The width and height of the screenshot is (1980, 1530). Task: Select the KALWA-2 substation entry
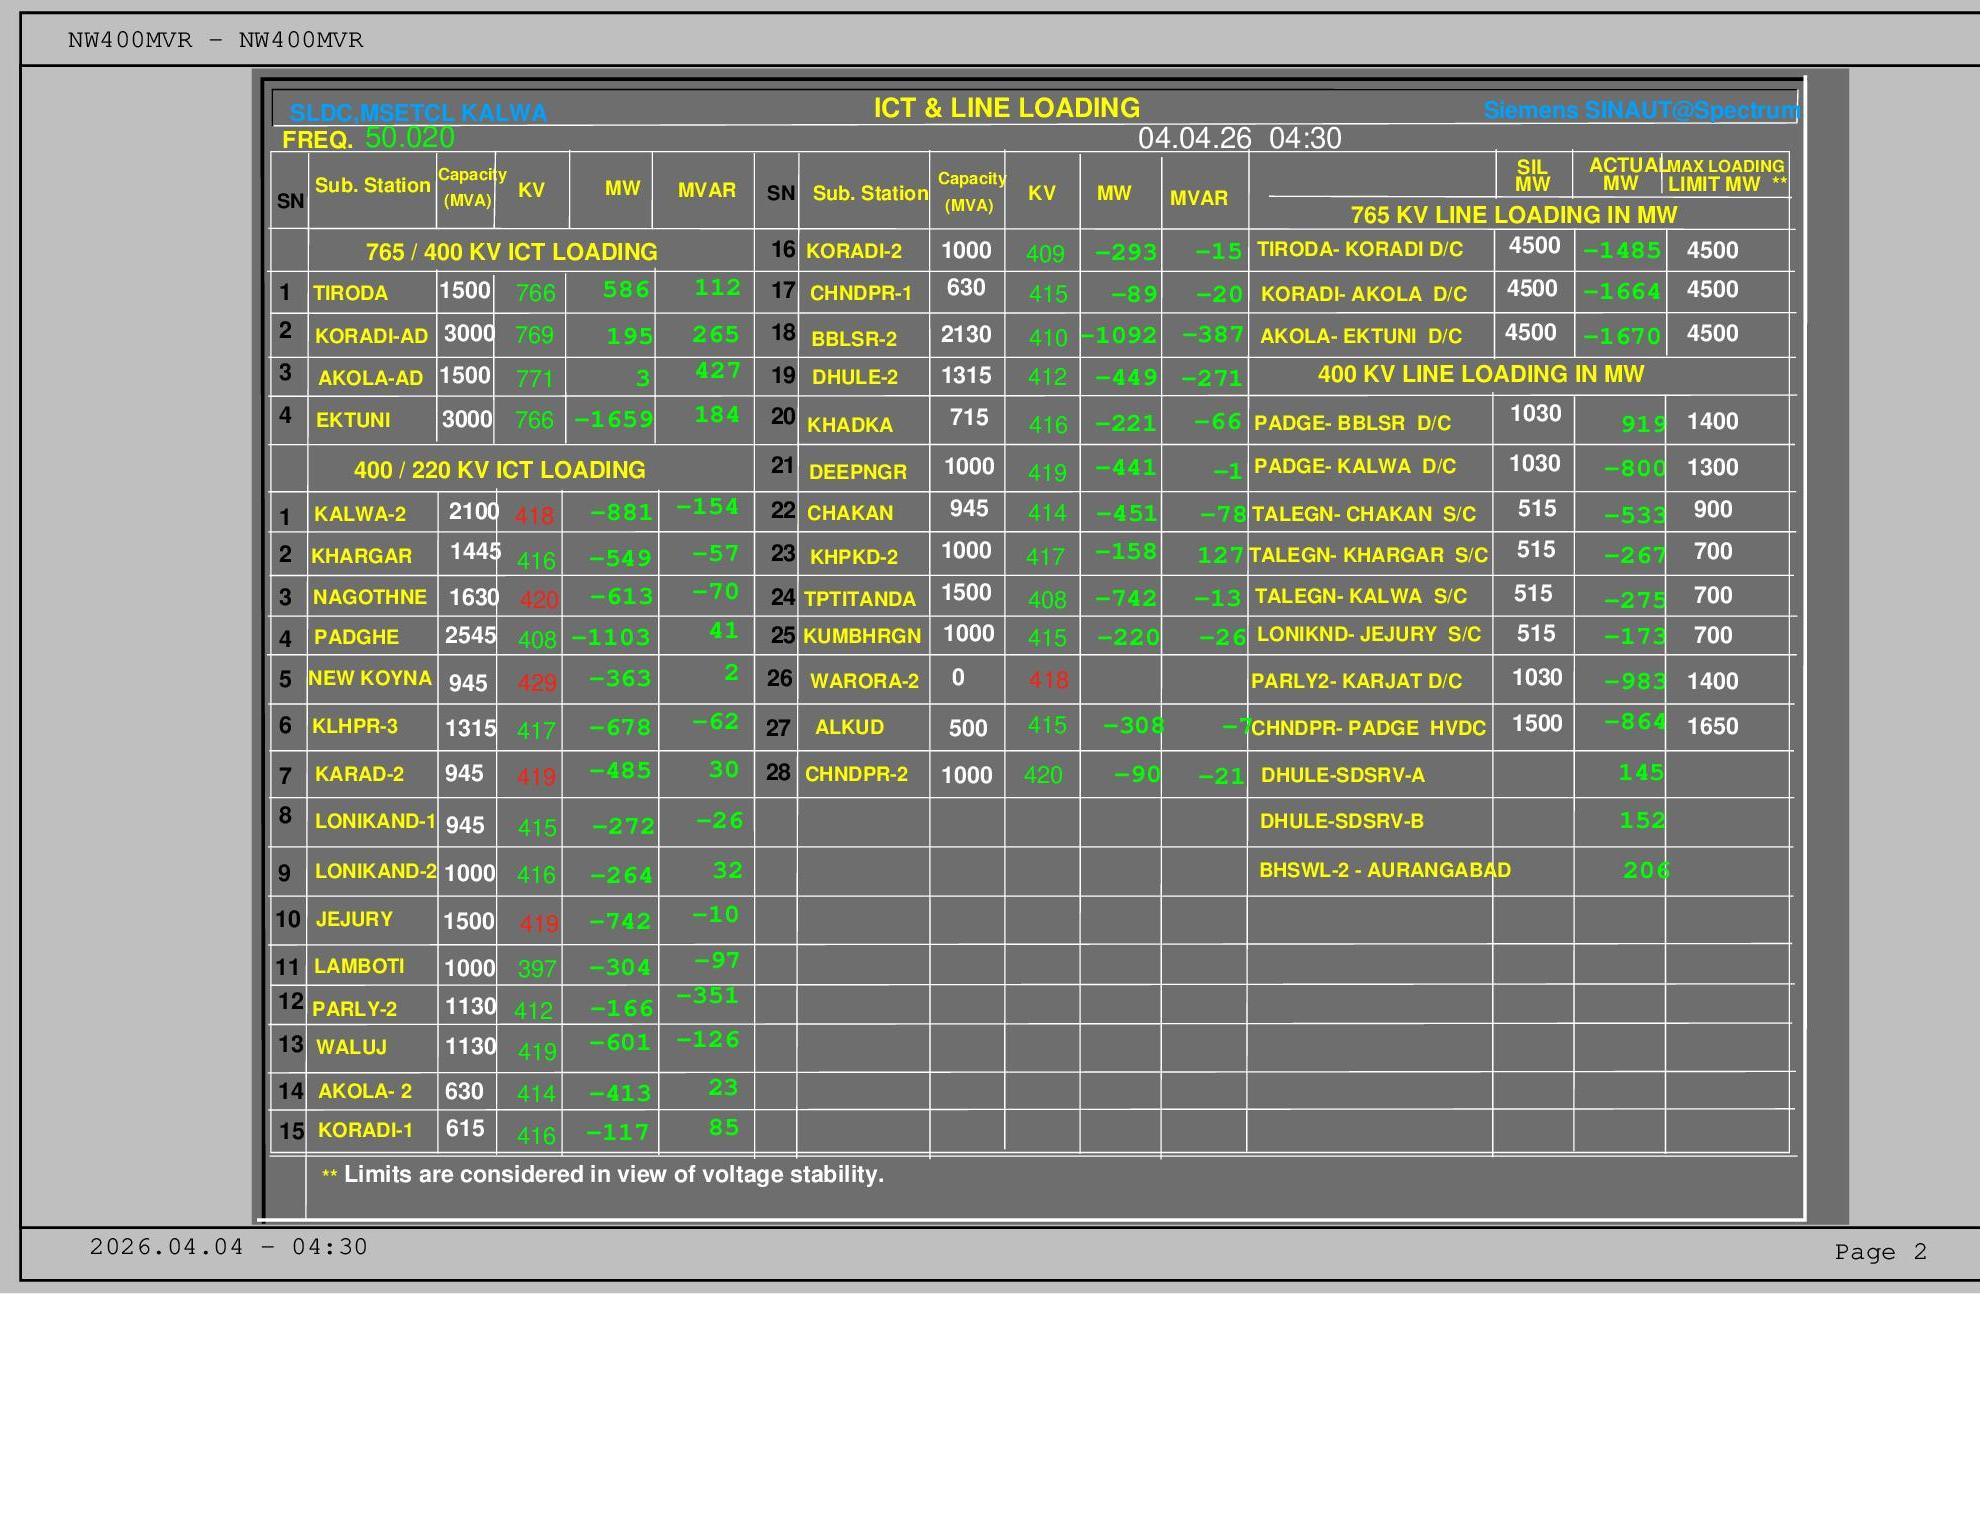click(360, 514)
